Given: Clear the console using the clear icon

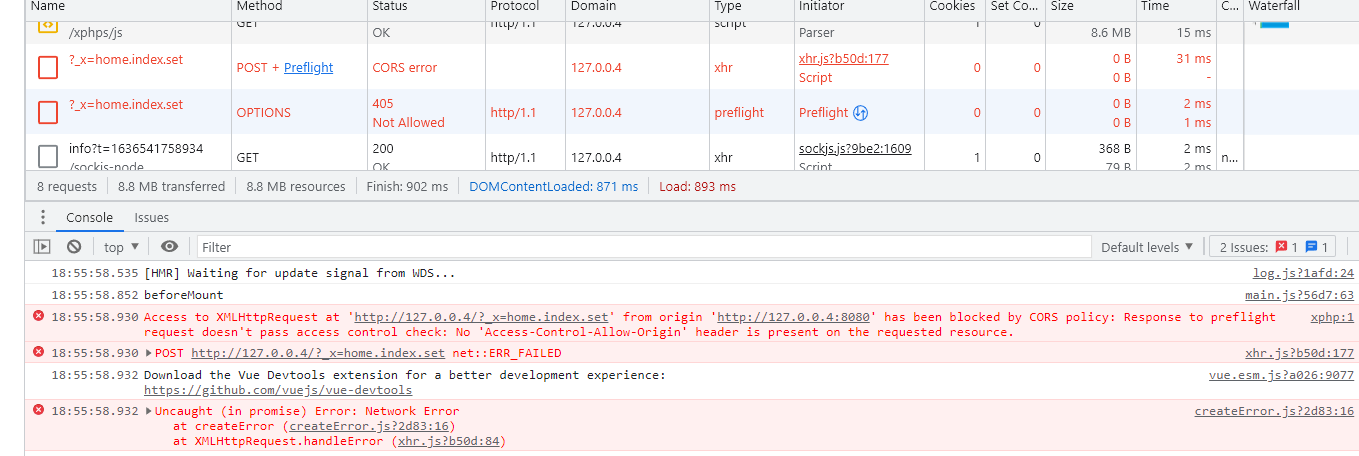Looking at the screenshot, I should [x=74, y=247].
